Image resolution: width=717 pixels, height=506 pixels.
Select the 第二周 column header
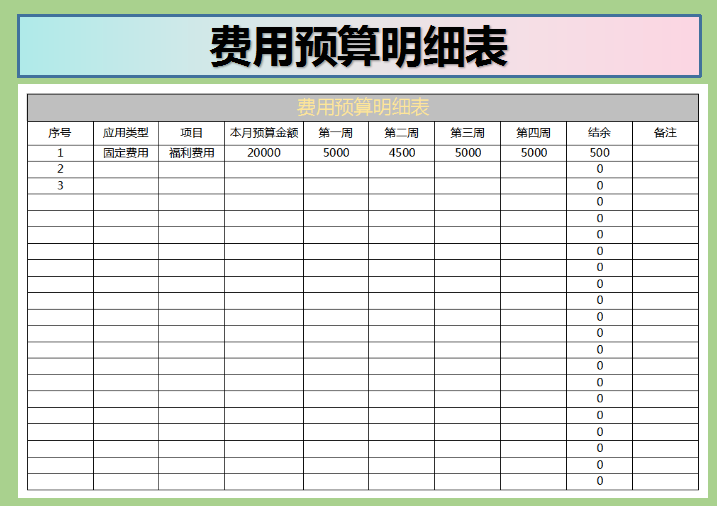(401, 133)
